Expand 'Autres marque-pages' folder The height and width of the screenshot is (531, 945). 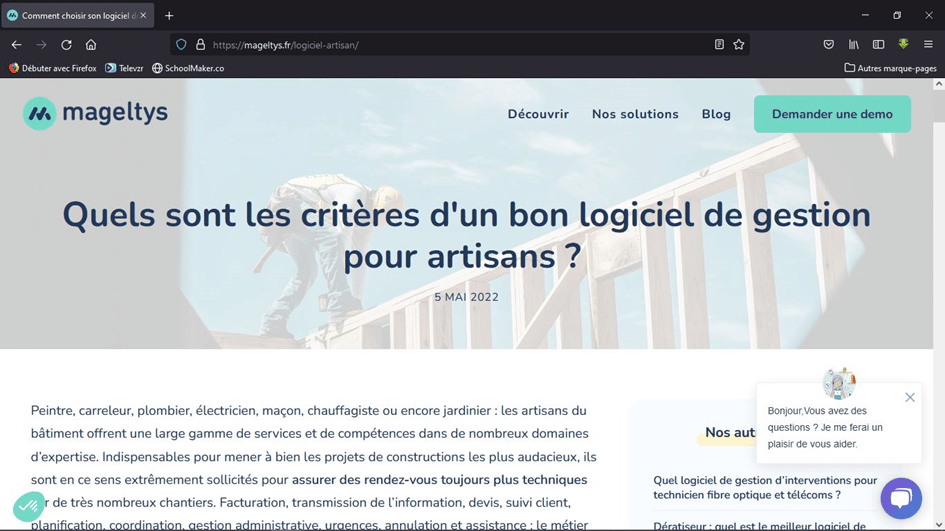[x=890, y=68]
